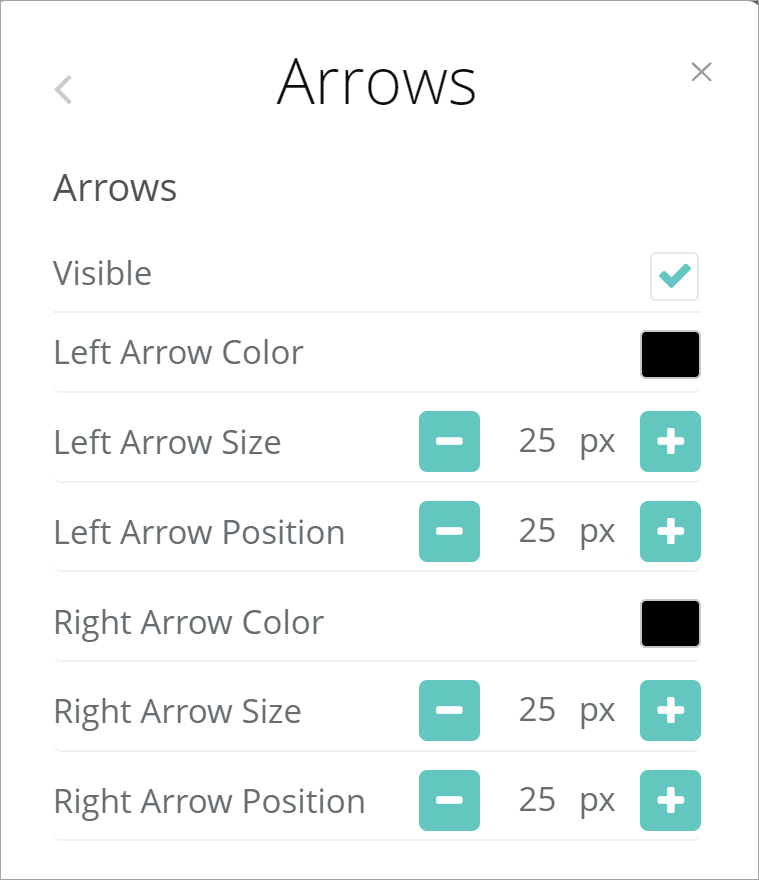759x880 pixels.
Task: Click the Right Arrow Size value field
Action: tap(537, 710)
